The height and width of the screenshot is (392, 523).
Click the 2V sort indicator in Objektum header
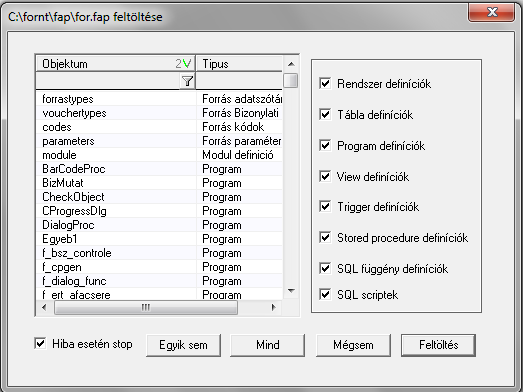click(183, 63)
